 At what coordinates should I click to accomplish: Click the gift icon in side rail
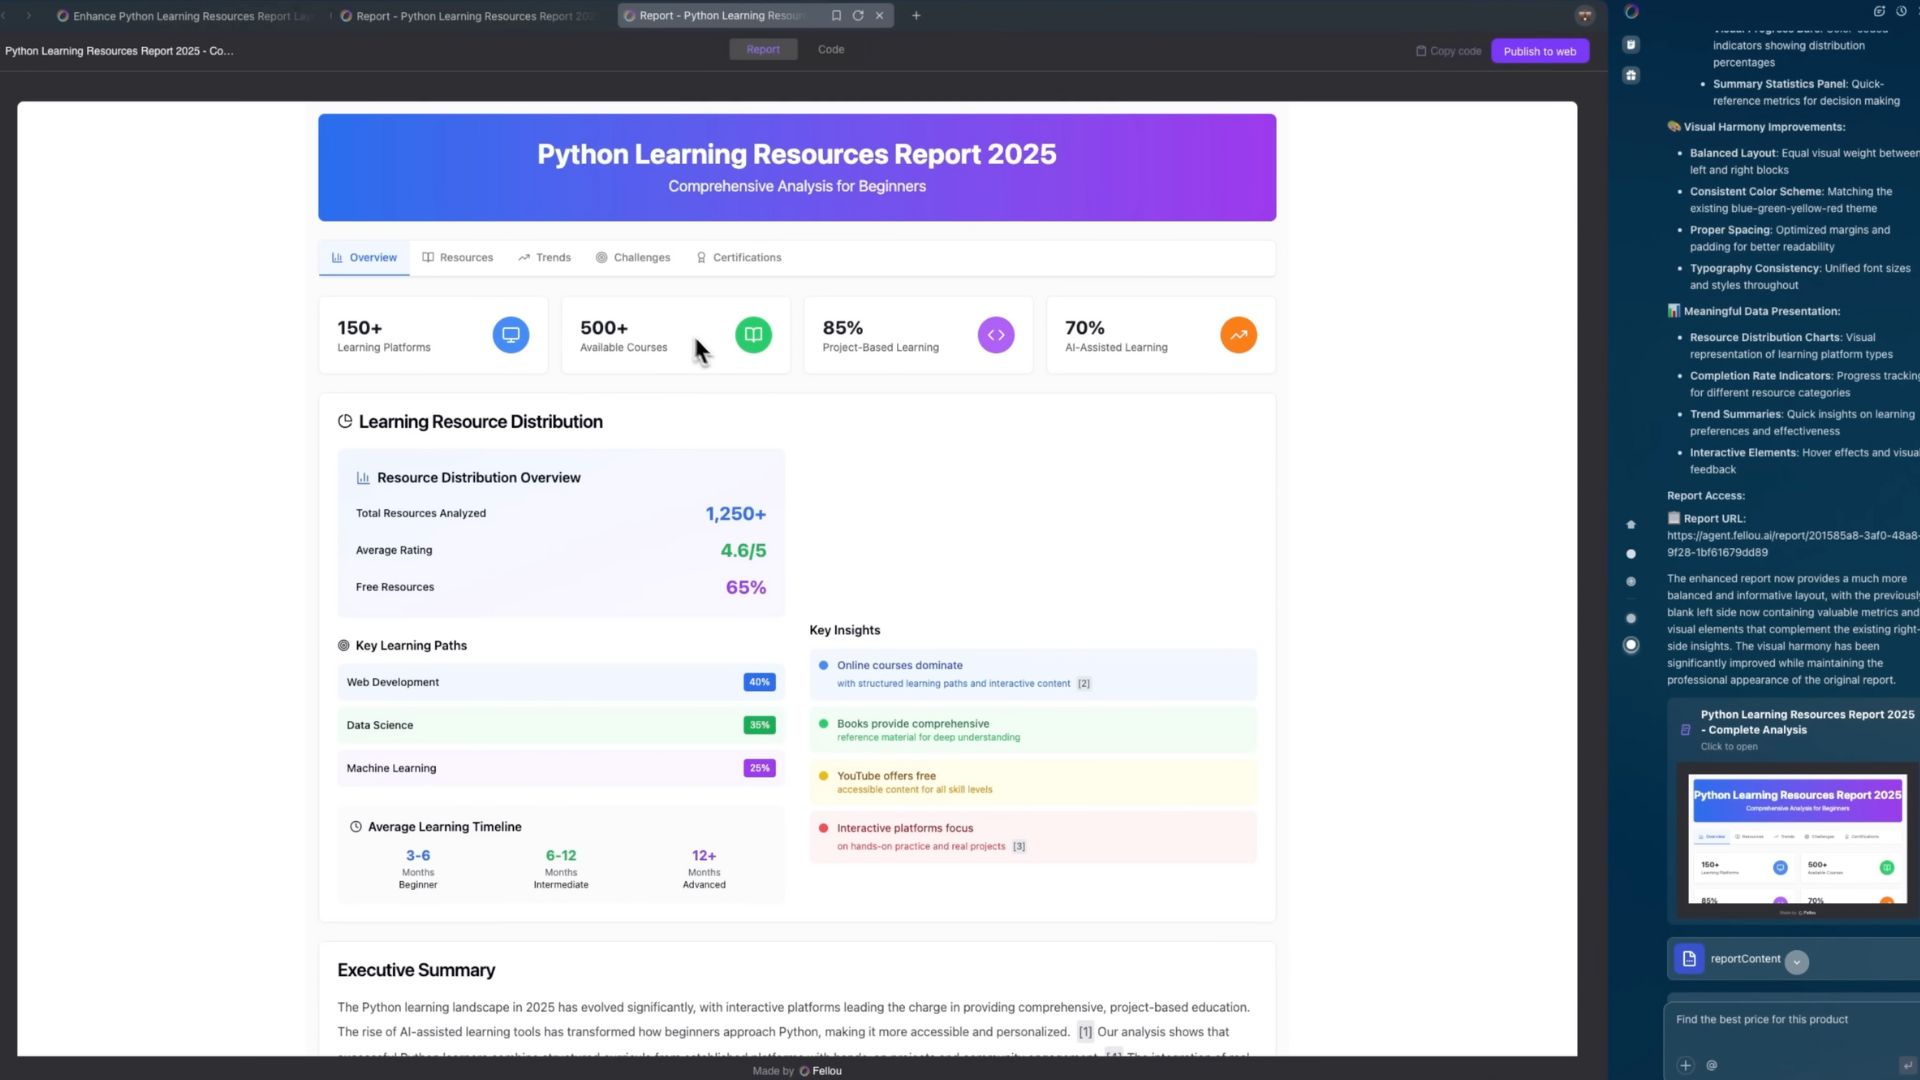click(x=1631, y=75)
